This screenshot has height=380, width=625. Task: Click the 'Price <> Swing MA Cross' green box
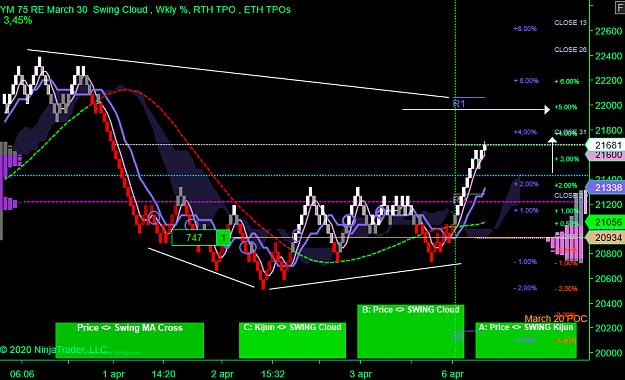tap(130, 340)
